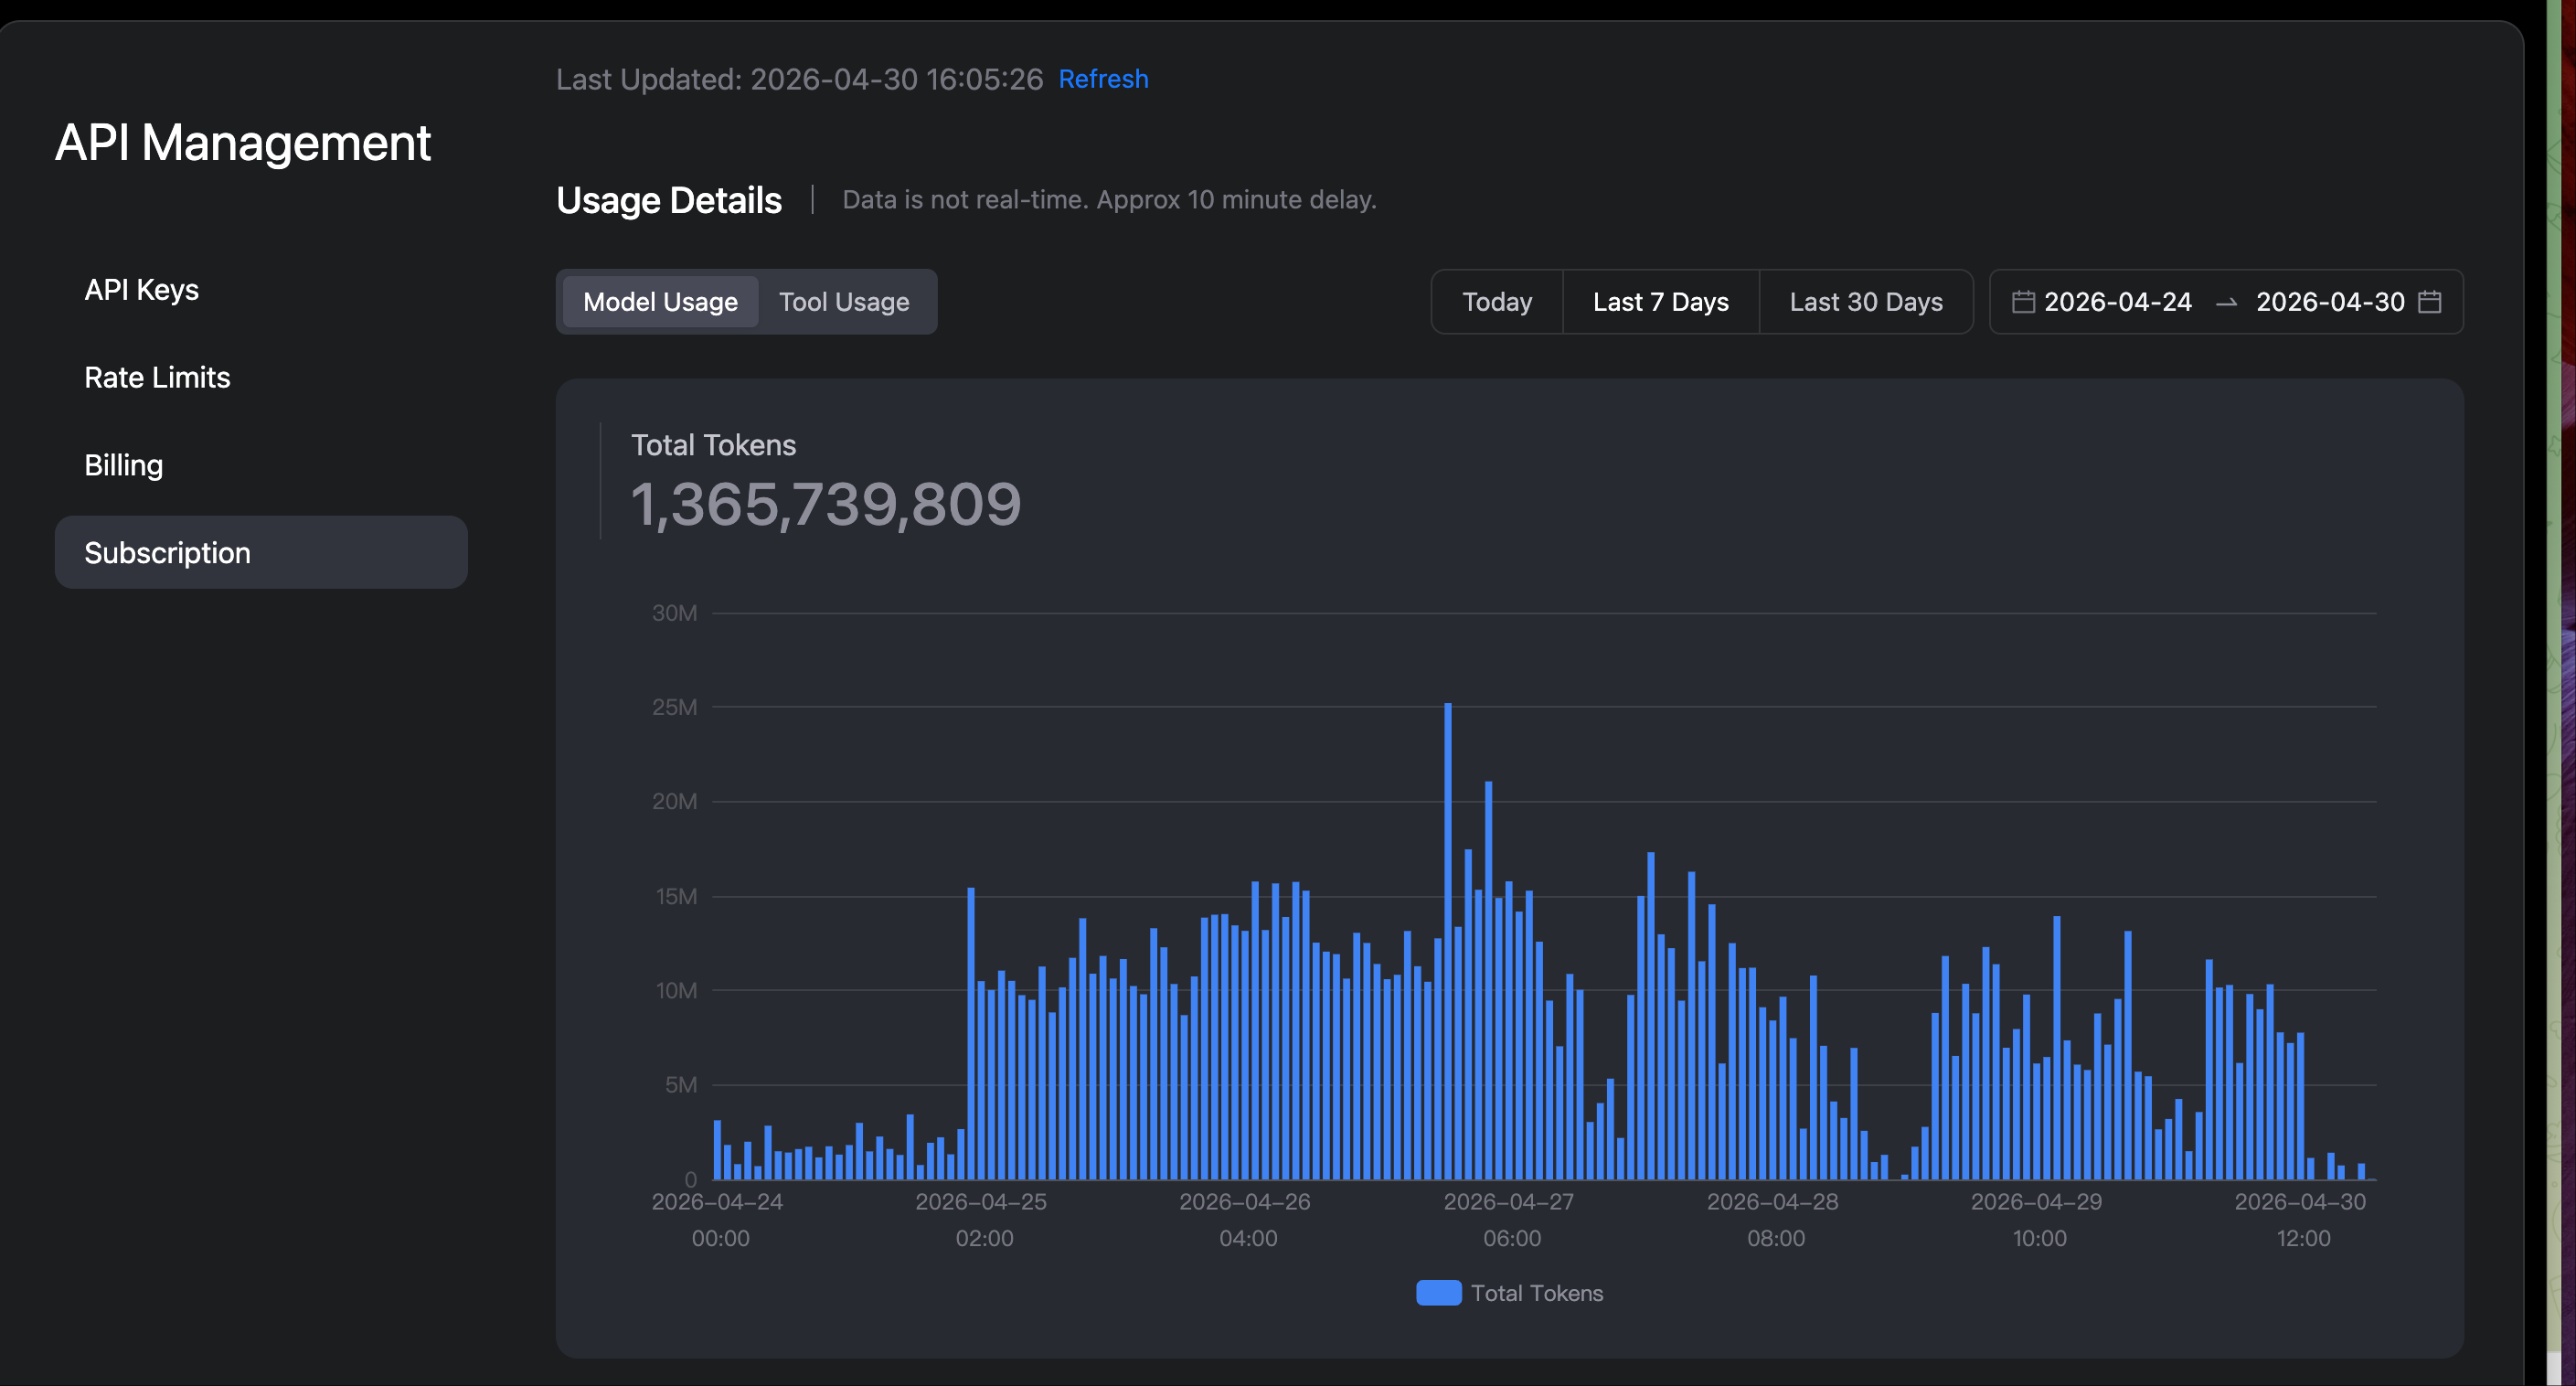Viewport: 2576px width, 1386px height.
Task: Open start date 2026-04-24 picker
Action: (2117, 301)
